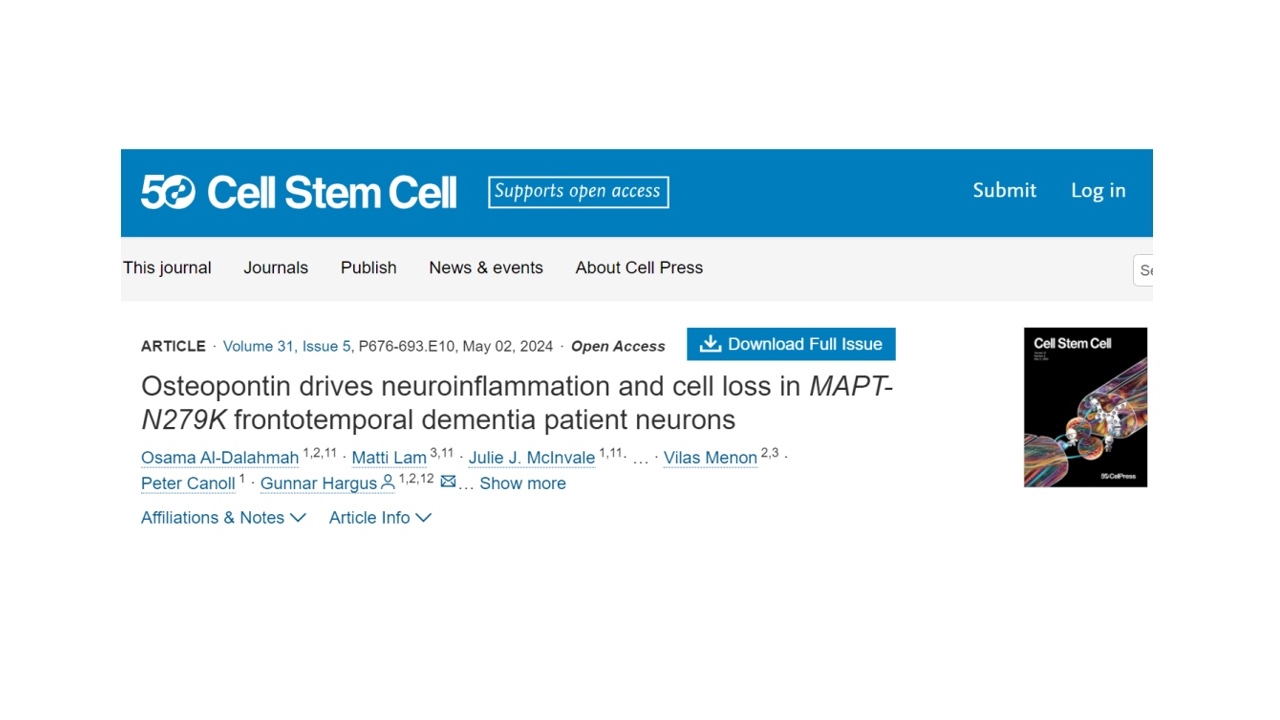This screenshot has width=1280, height=720.
Task: Open the Publish menu
Action: click(x=369, y=268)
